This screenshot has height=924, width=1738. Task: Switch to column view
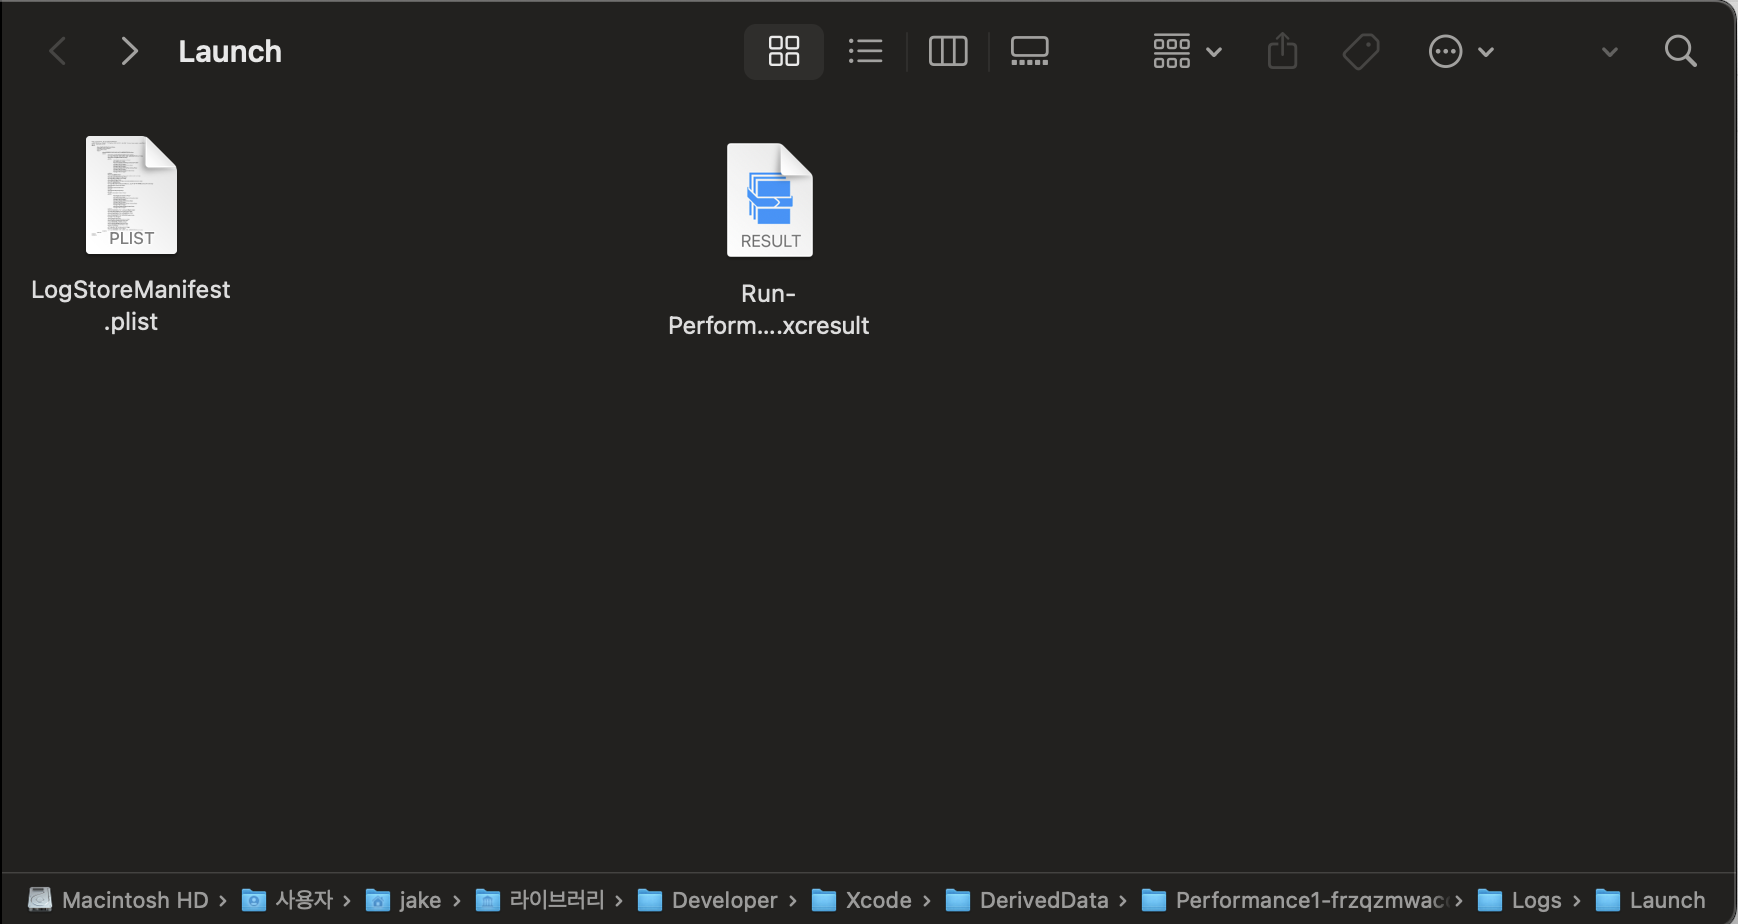948,51
